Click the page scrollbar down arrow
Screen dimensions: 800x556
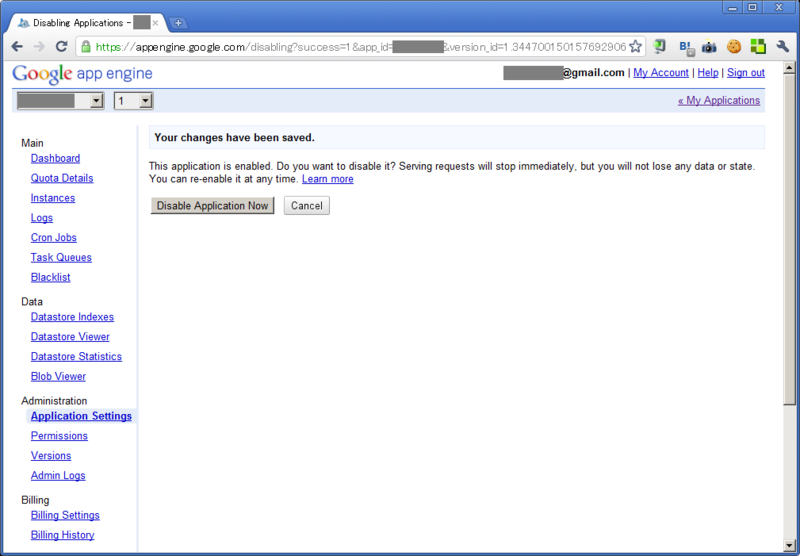pyautogui.click(x=789, y=545)
